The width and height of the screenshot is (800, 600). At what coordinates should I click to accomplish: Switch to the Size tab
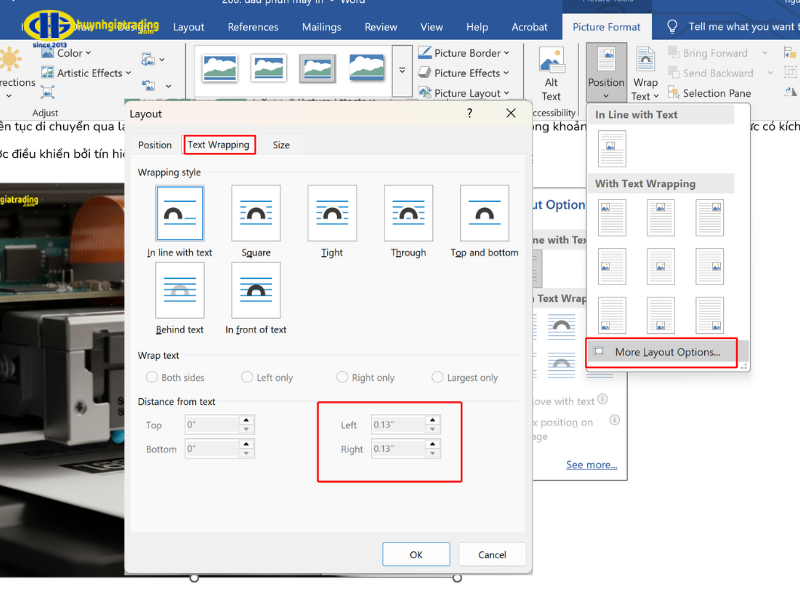click(x=281, y=145)
